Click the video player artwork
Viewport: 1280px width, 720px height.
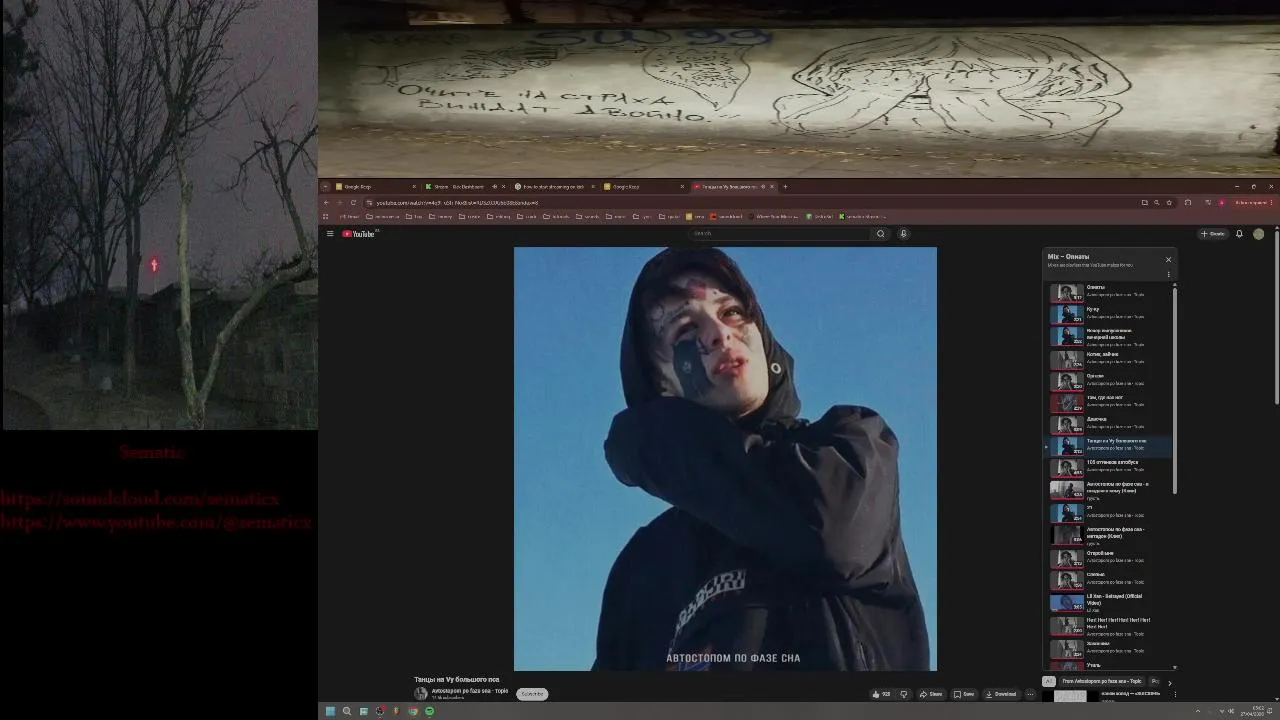tap(725, 458)
